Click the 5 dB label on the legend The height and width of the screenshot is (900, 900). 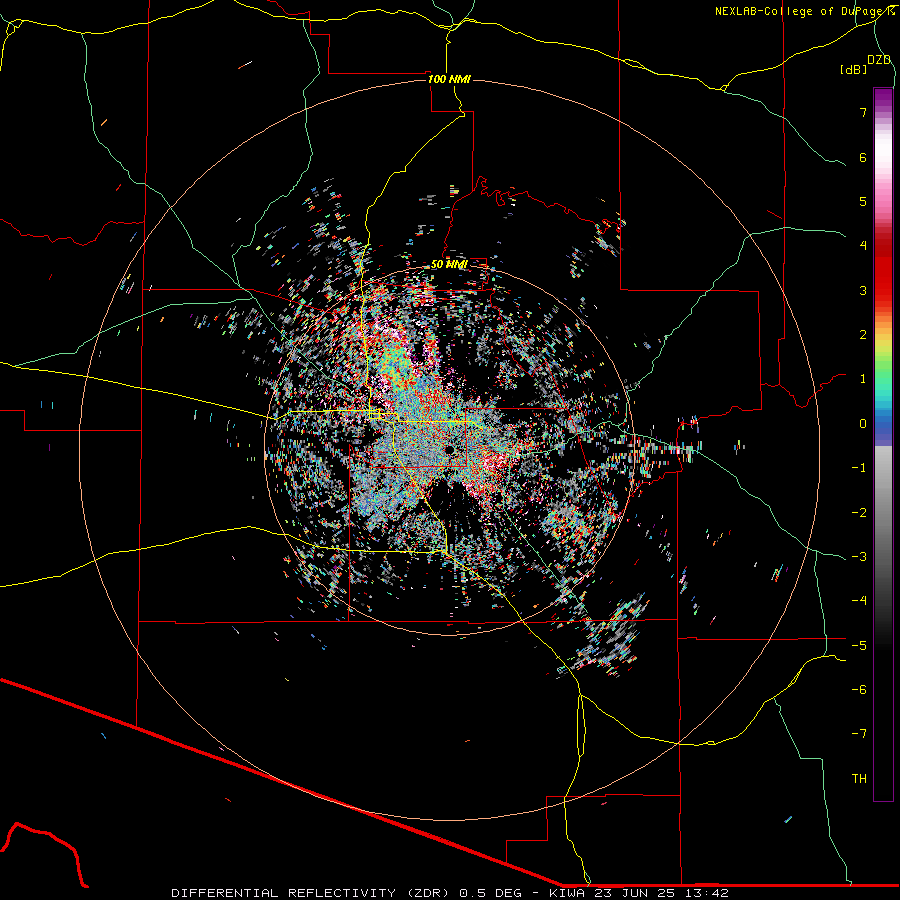pos(863,201)
